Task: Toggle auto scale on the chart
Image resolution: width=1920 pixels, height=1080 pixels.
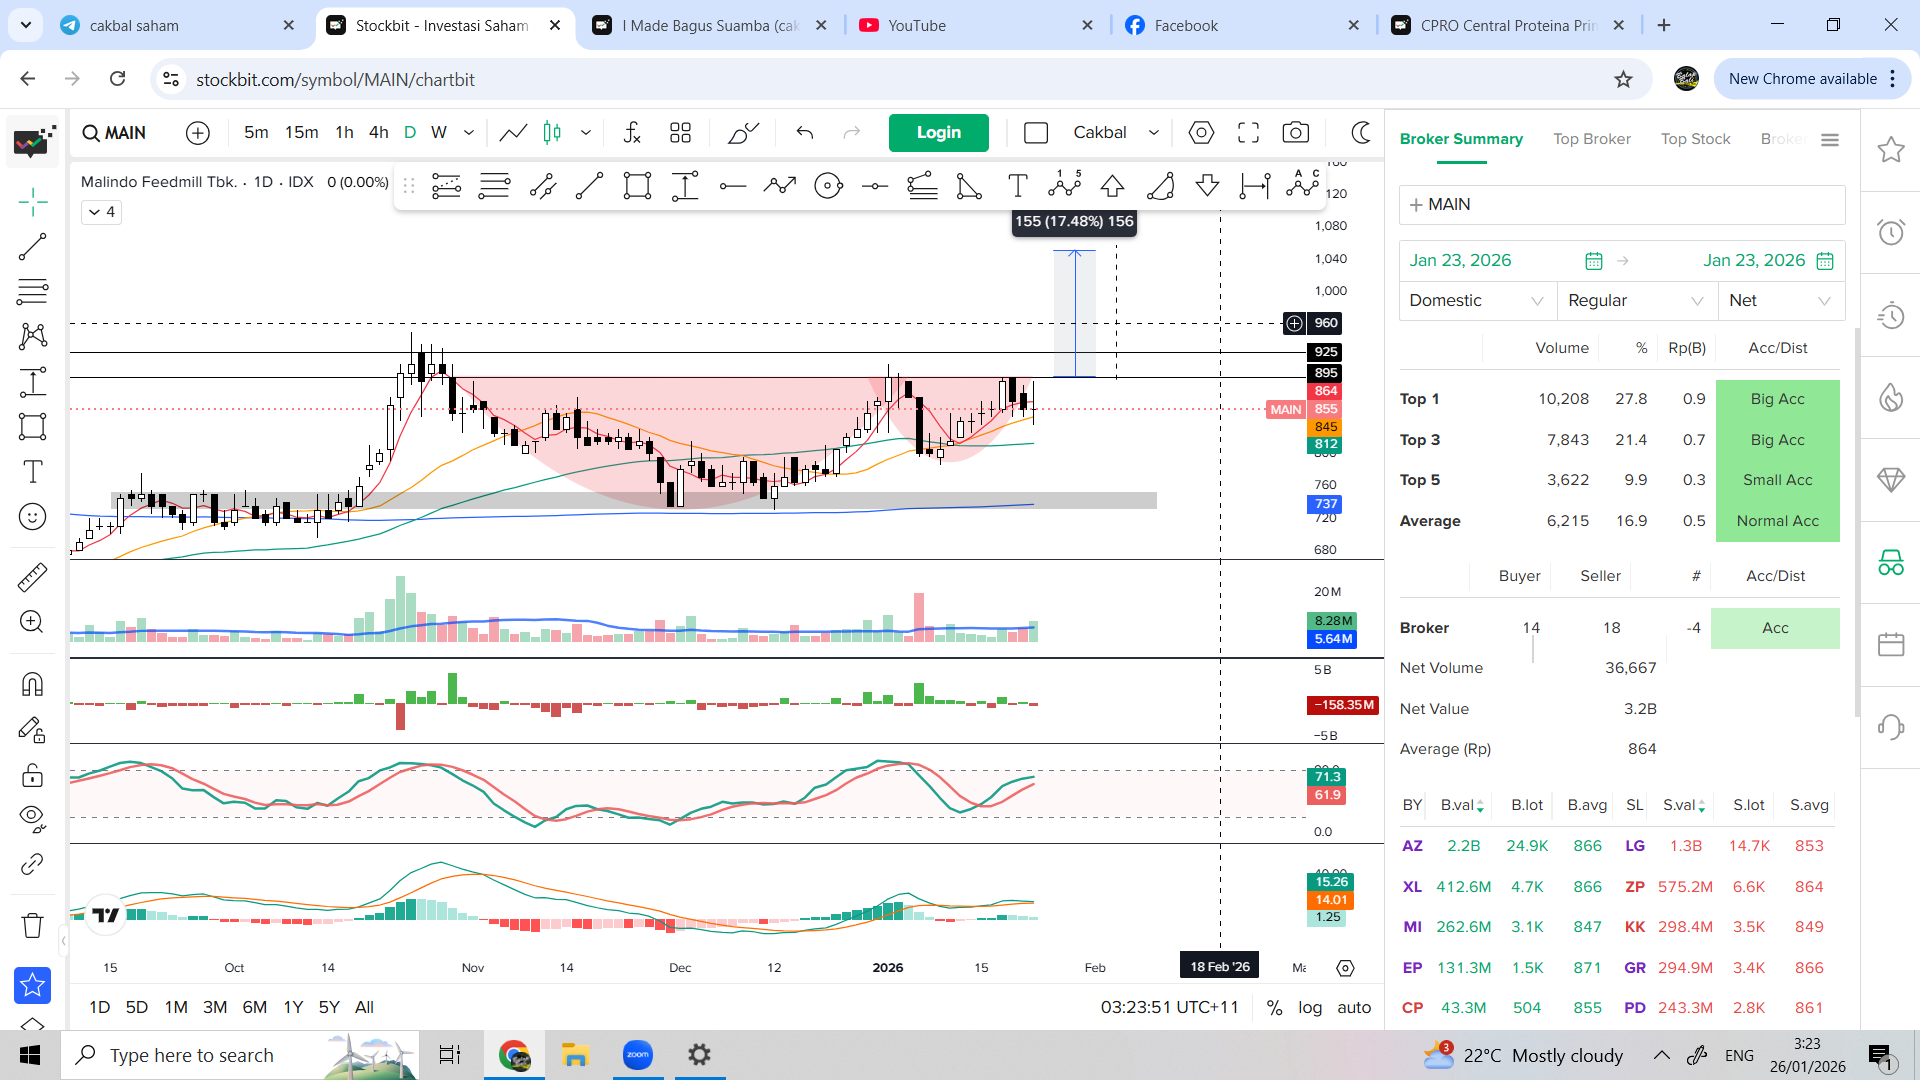Action: [x=1354, y=1007]
